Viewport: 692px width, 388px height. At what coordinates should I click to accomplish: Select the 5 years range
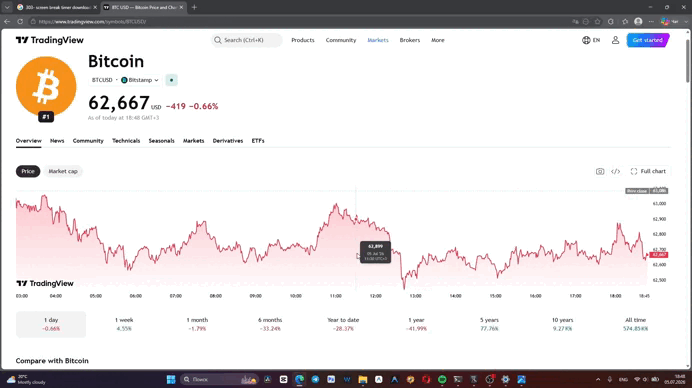[x=489, y=324]
